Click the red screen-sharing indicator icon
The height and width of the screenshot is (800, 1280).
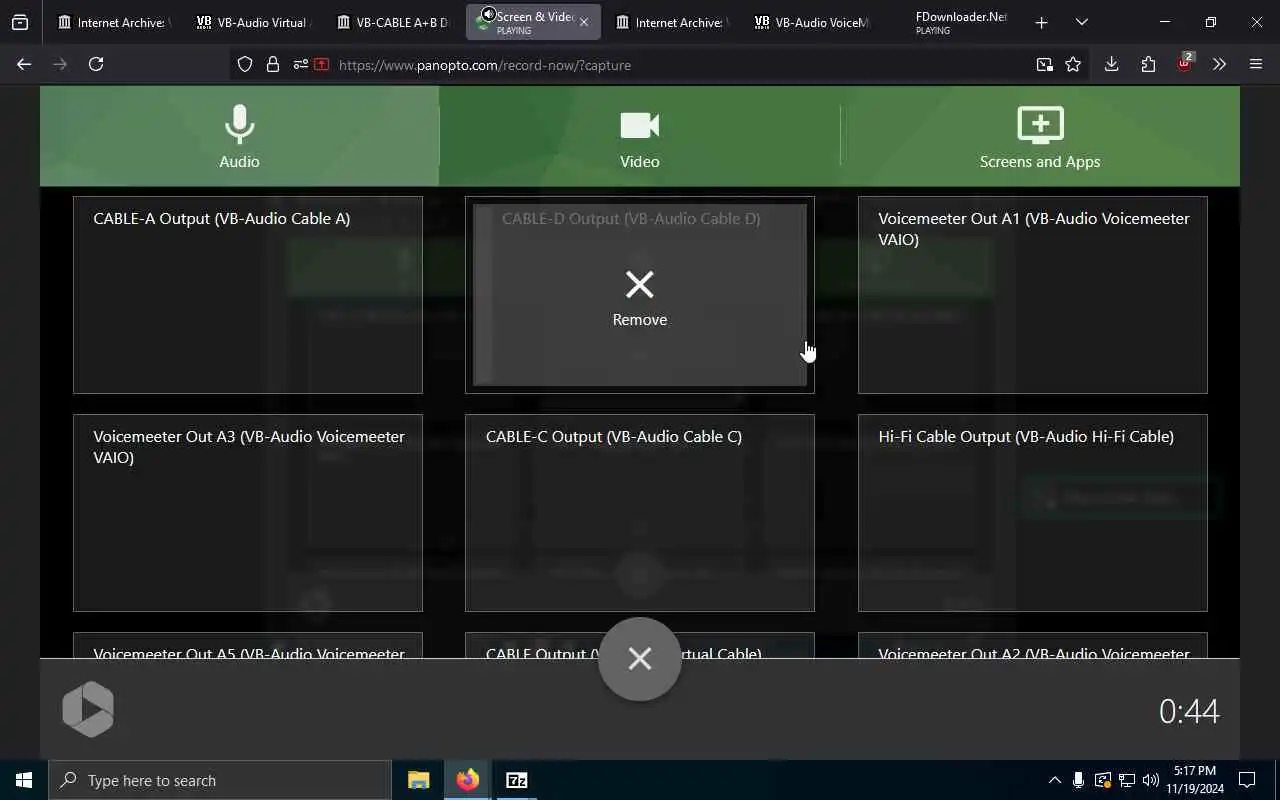[322, 65]
